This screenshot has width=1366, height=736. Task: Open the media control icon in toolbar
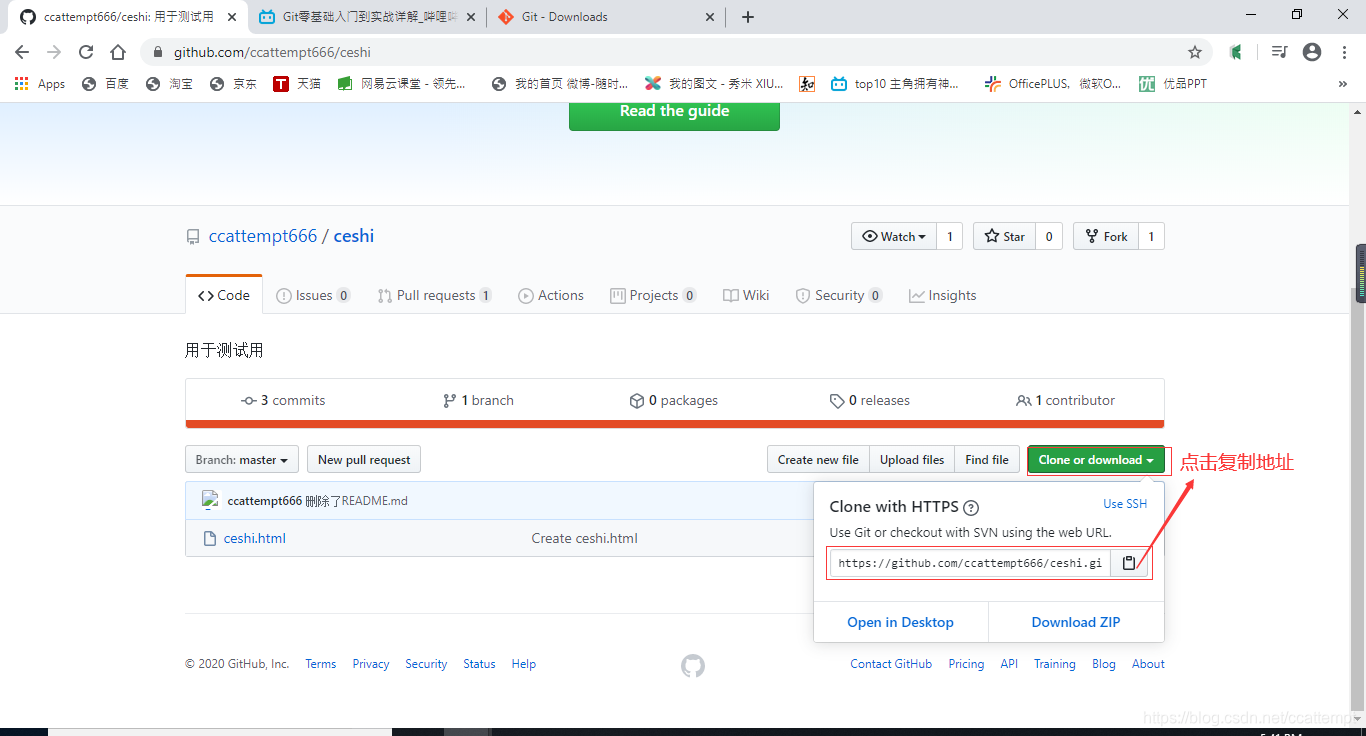(1279, 52)
